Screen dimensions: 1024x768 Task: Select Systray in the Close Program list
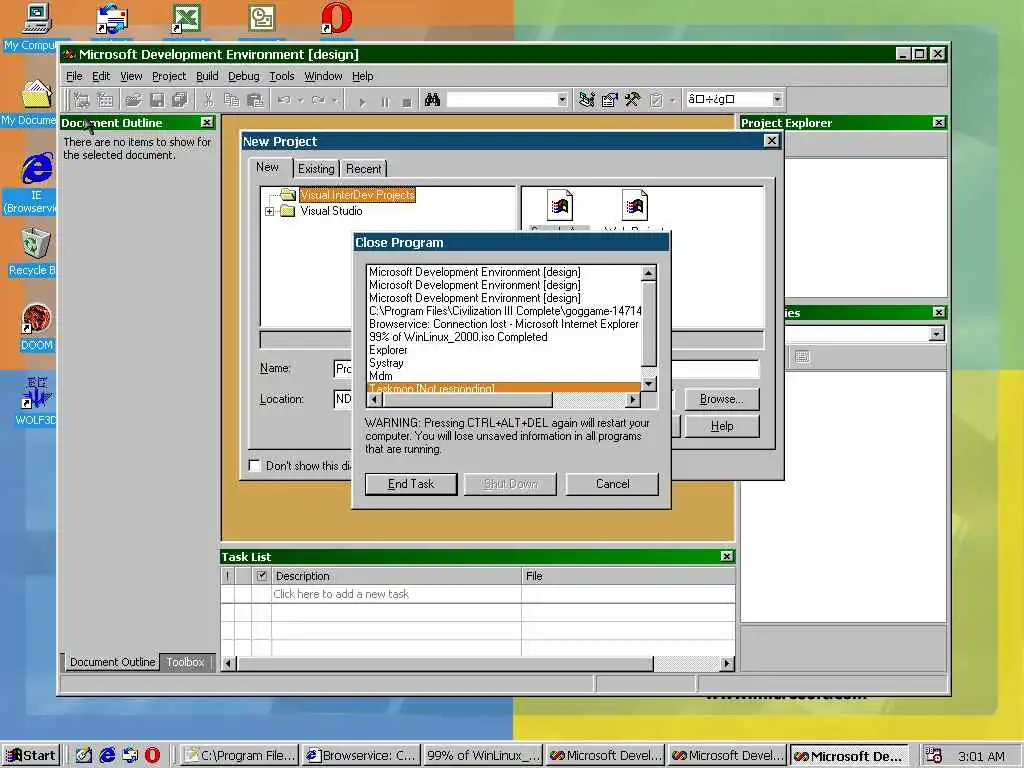[x=504, y=363]
